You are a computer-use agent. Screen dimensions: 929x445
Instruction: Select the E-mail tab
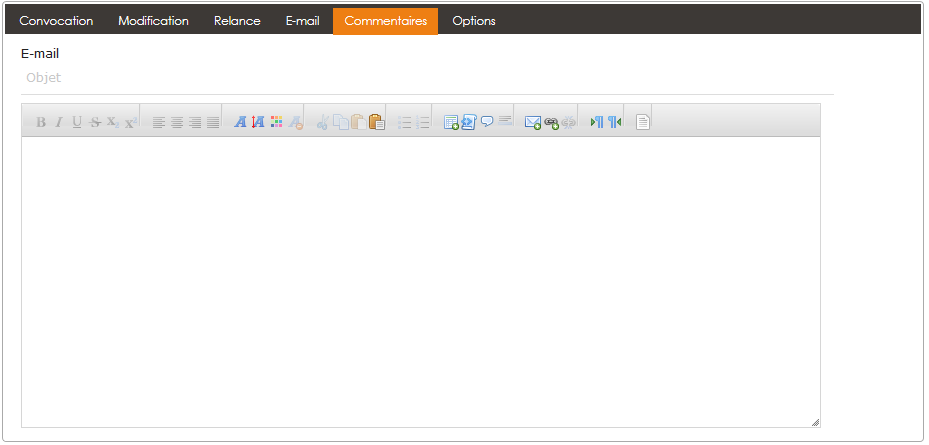[303, 21]
